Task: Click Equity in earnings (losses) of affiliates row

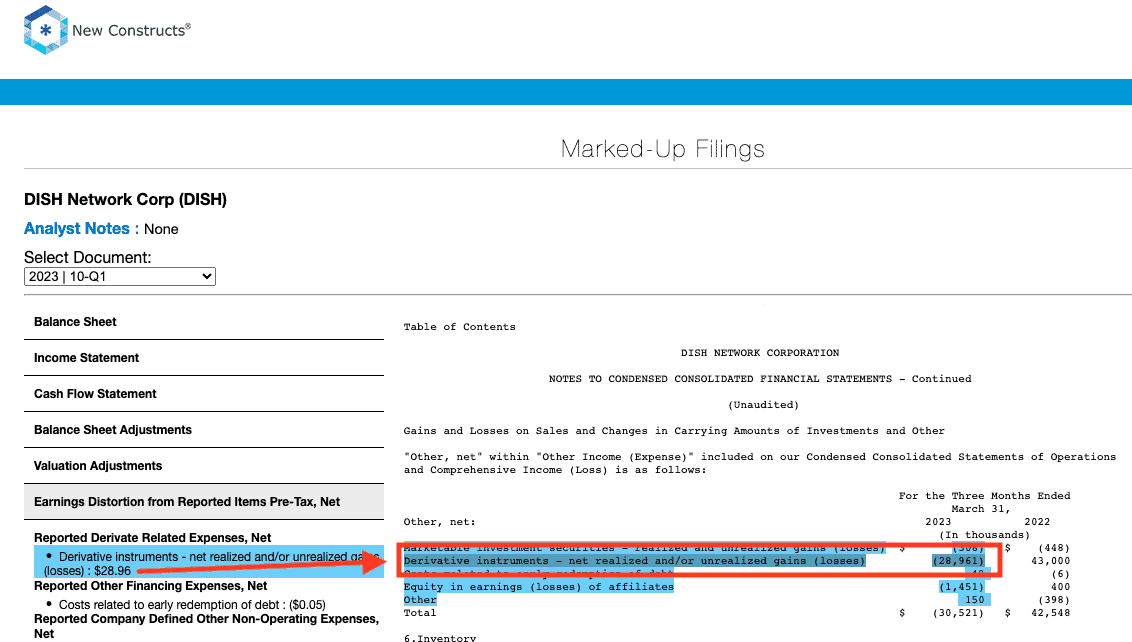Action: pyautogui.click(x=539, y=587)
